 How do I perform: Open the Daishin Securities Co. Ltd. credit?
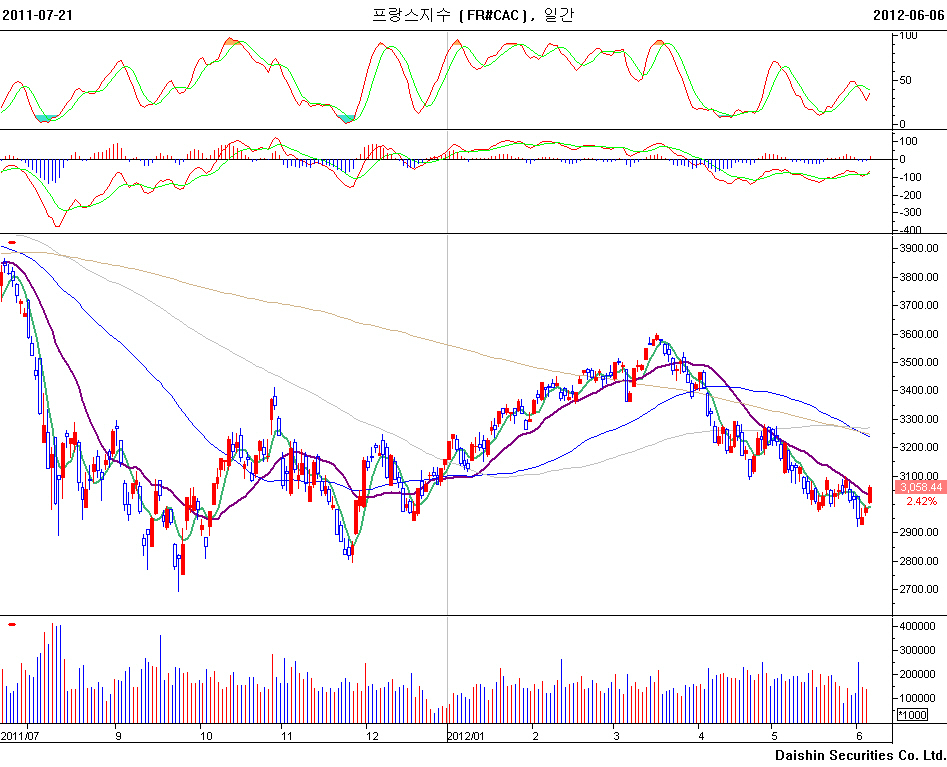(859, 754)
